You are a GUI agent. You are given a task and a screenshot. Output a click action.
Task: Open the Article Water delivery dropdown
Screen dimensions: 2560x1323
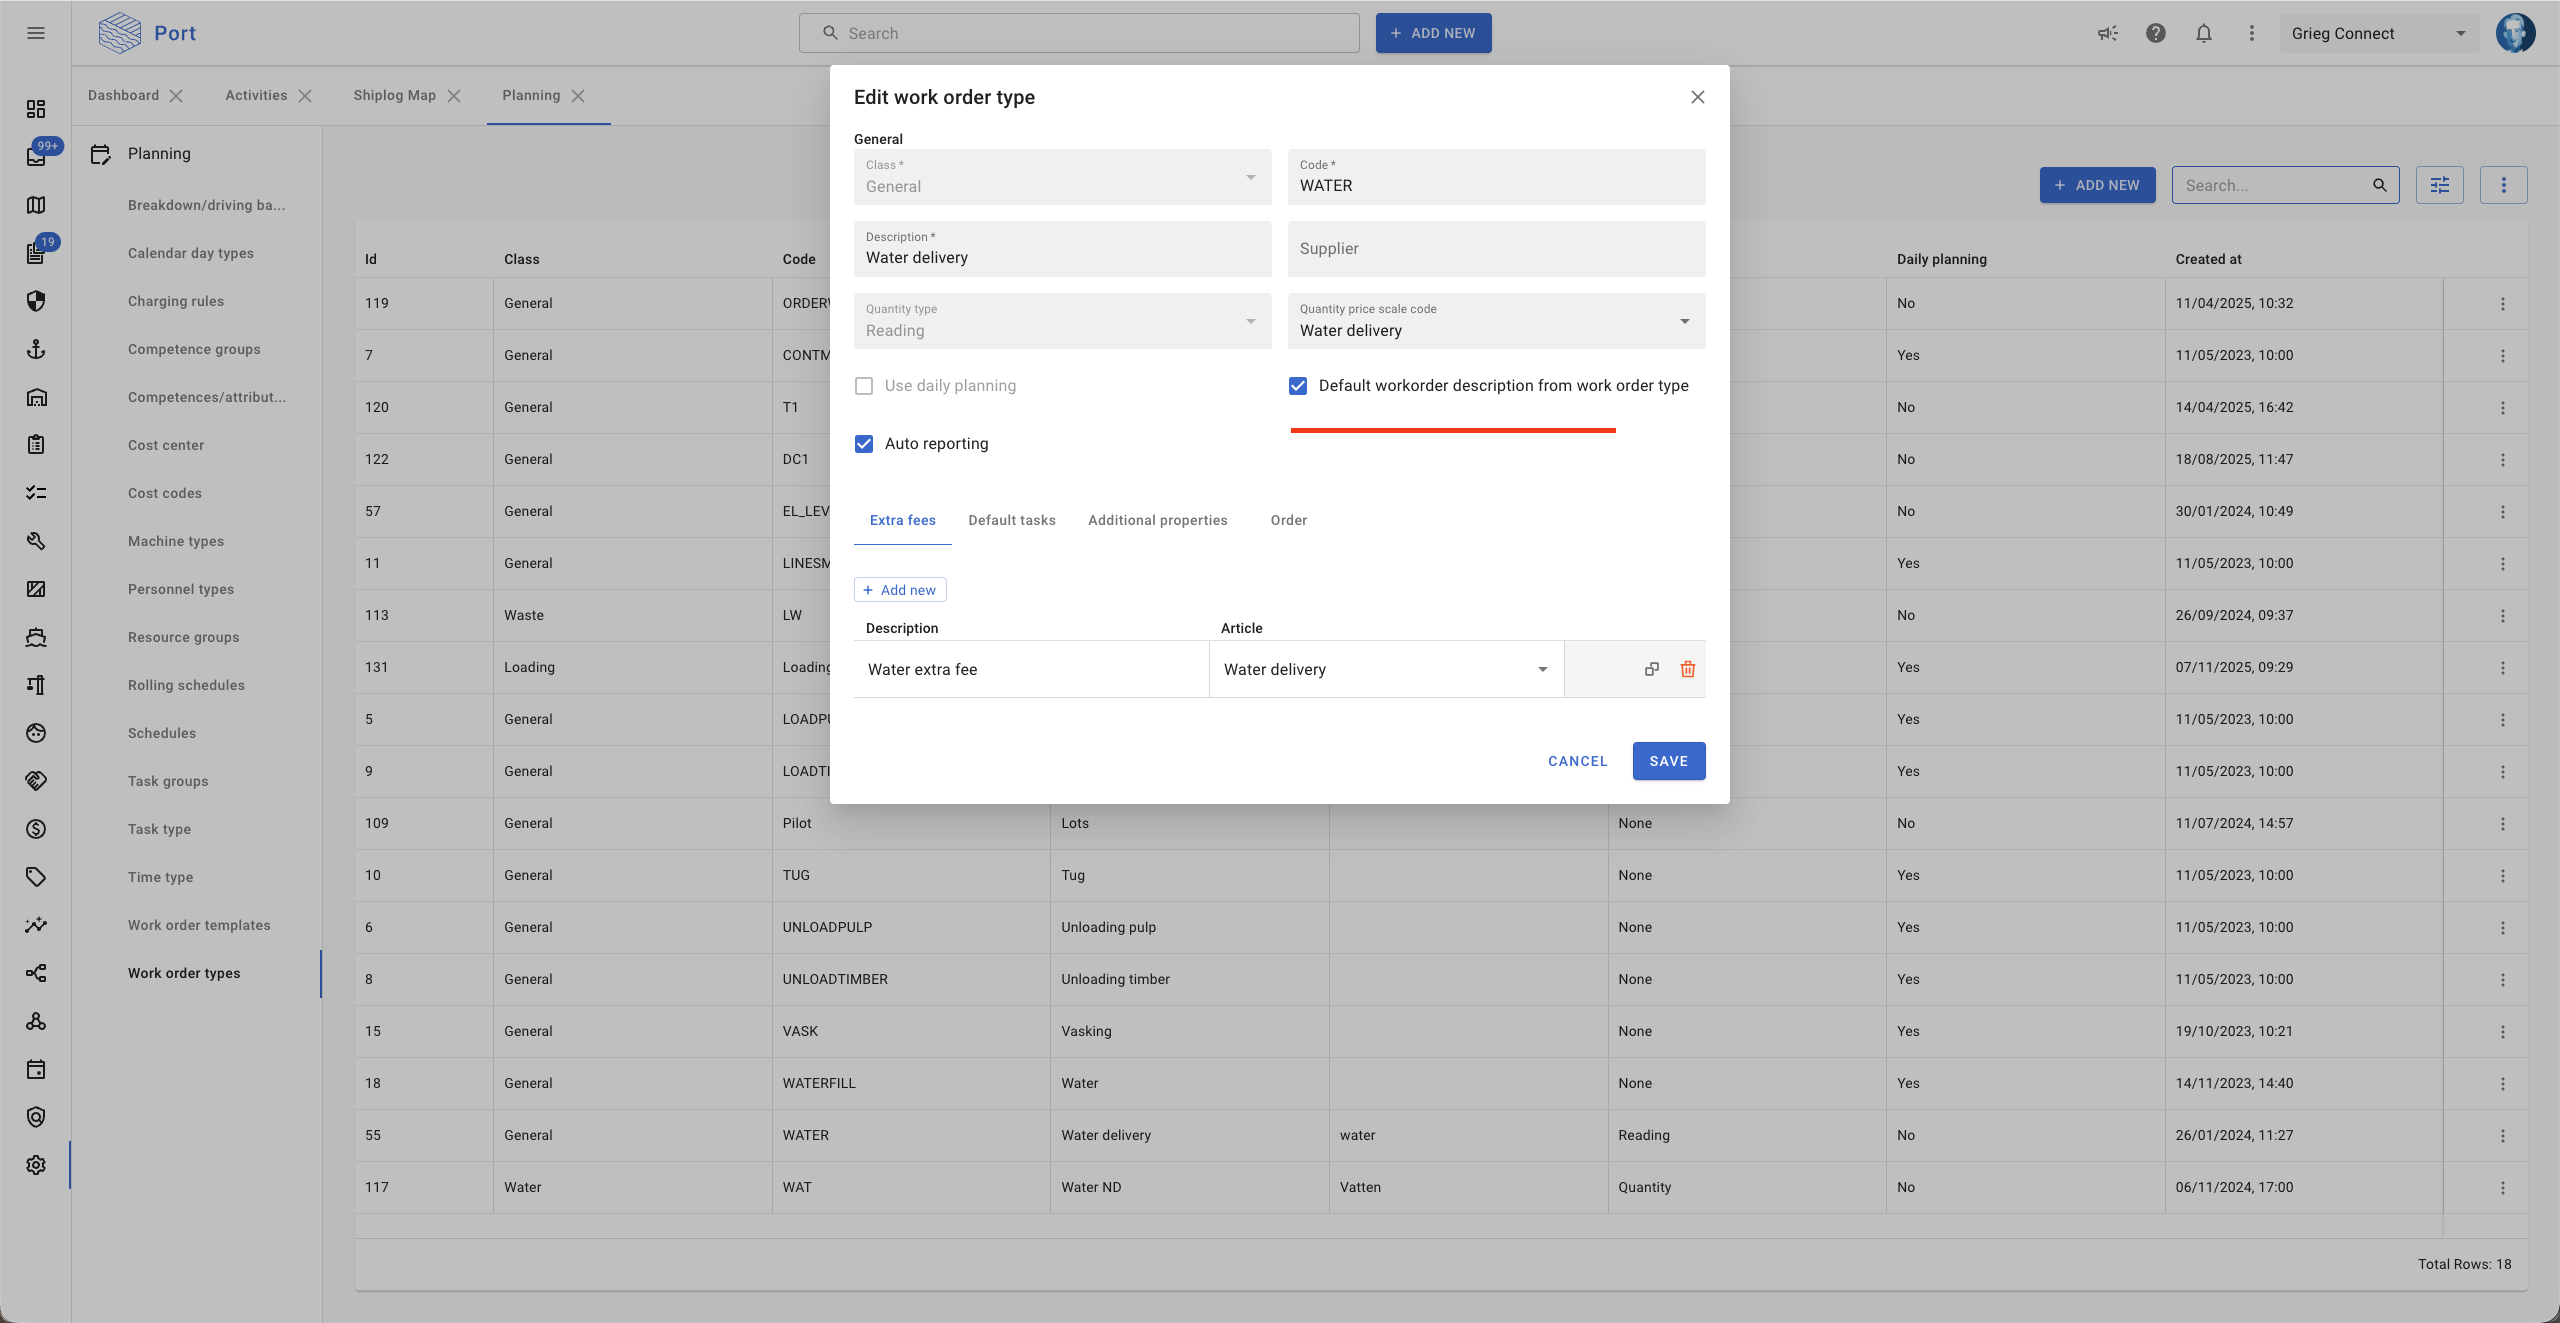click(1542, 669)
